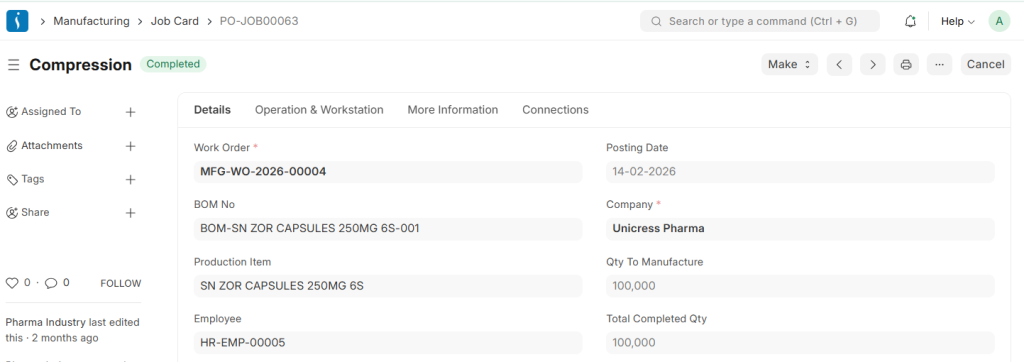Click Posting Date field 14-02-2026
Image resolution: width=1024 pixels, height=362 pixels.
800,172
